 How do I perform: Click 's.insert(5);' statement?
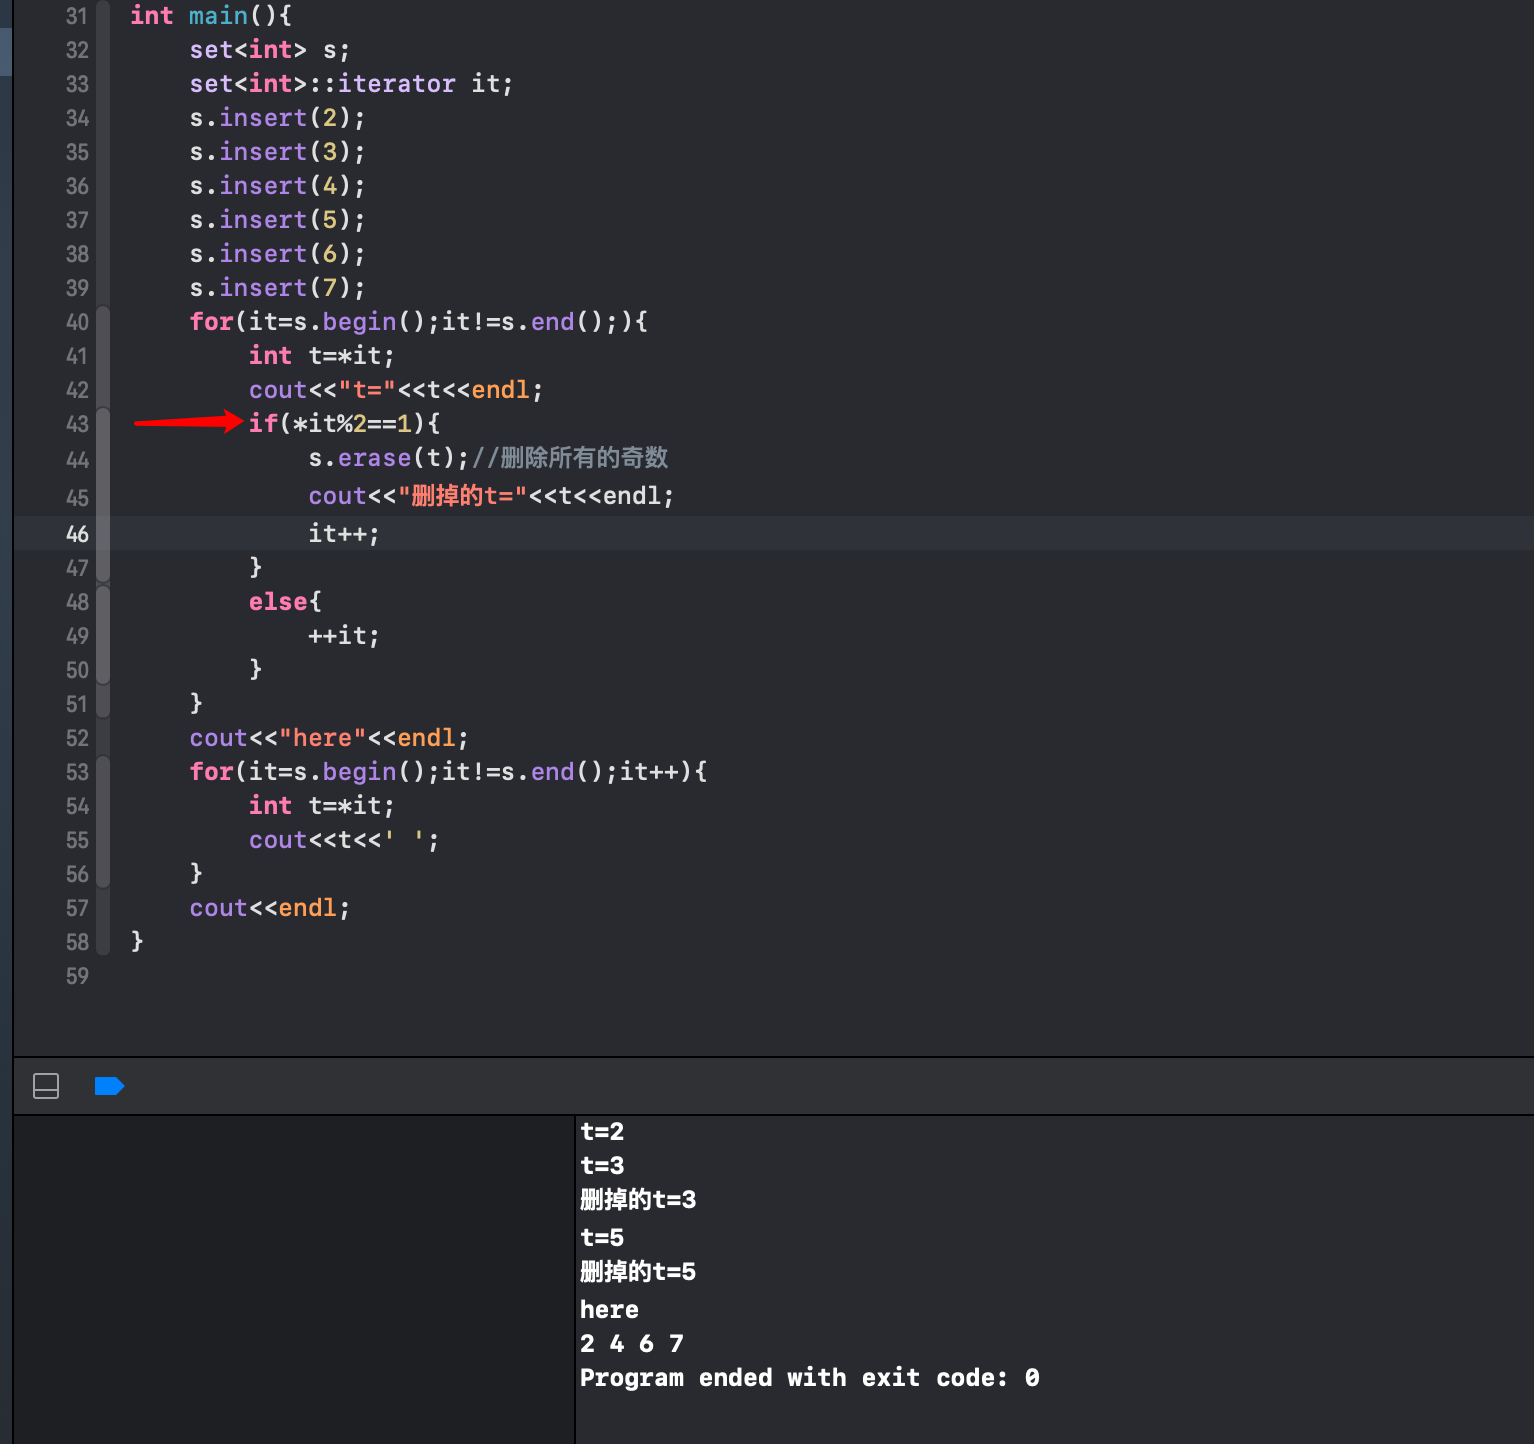point(277,220)
